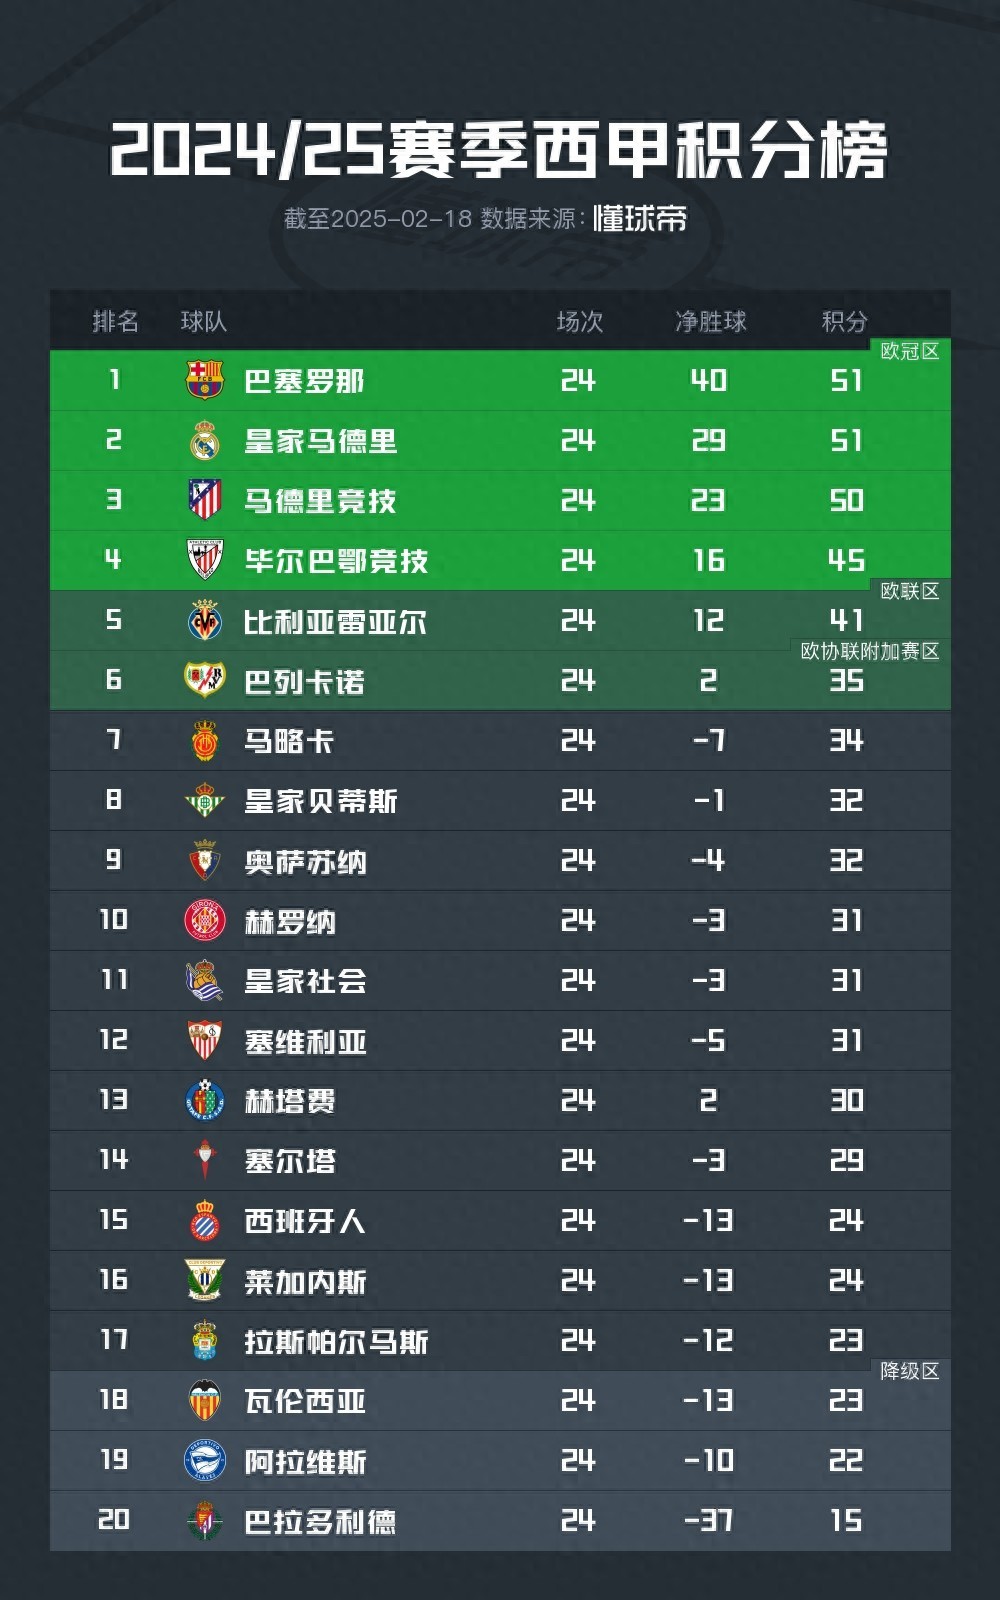Click team name 皇家马德里
Image resolution: width=1000 pixels, height=1600 pixels.
pos(320,441)
